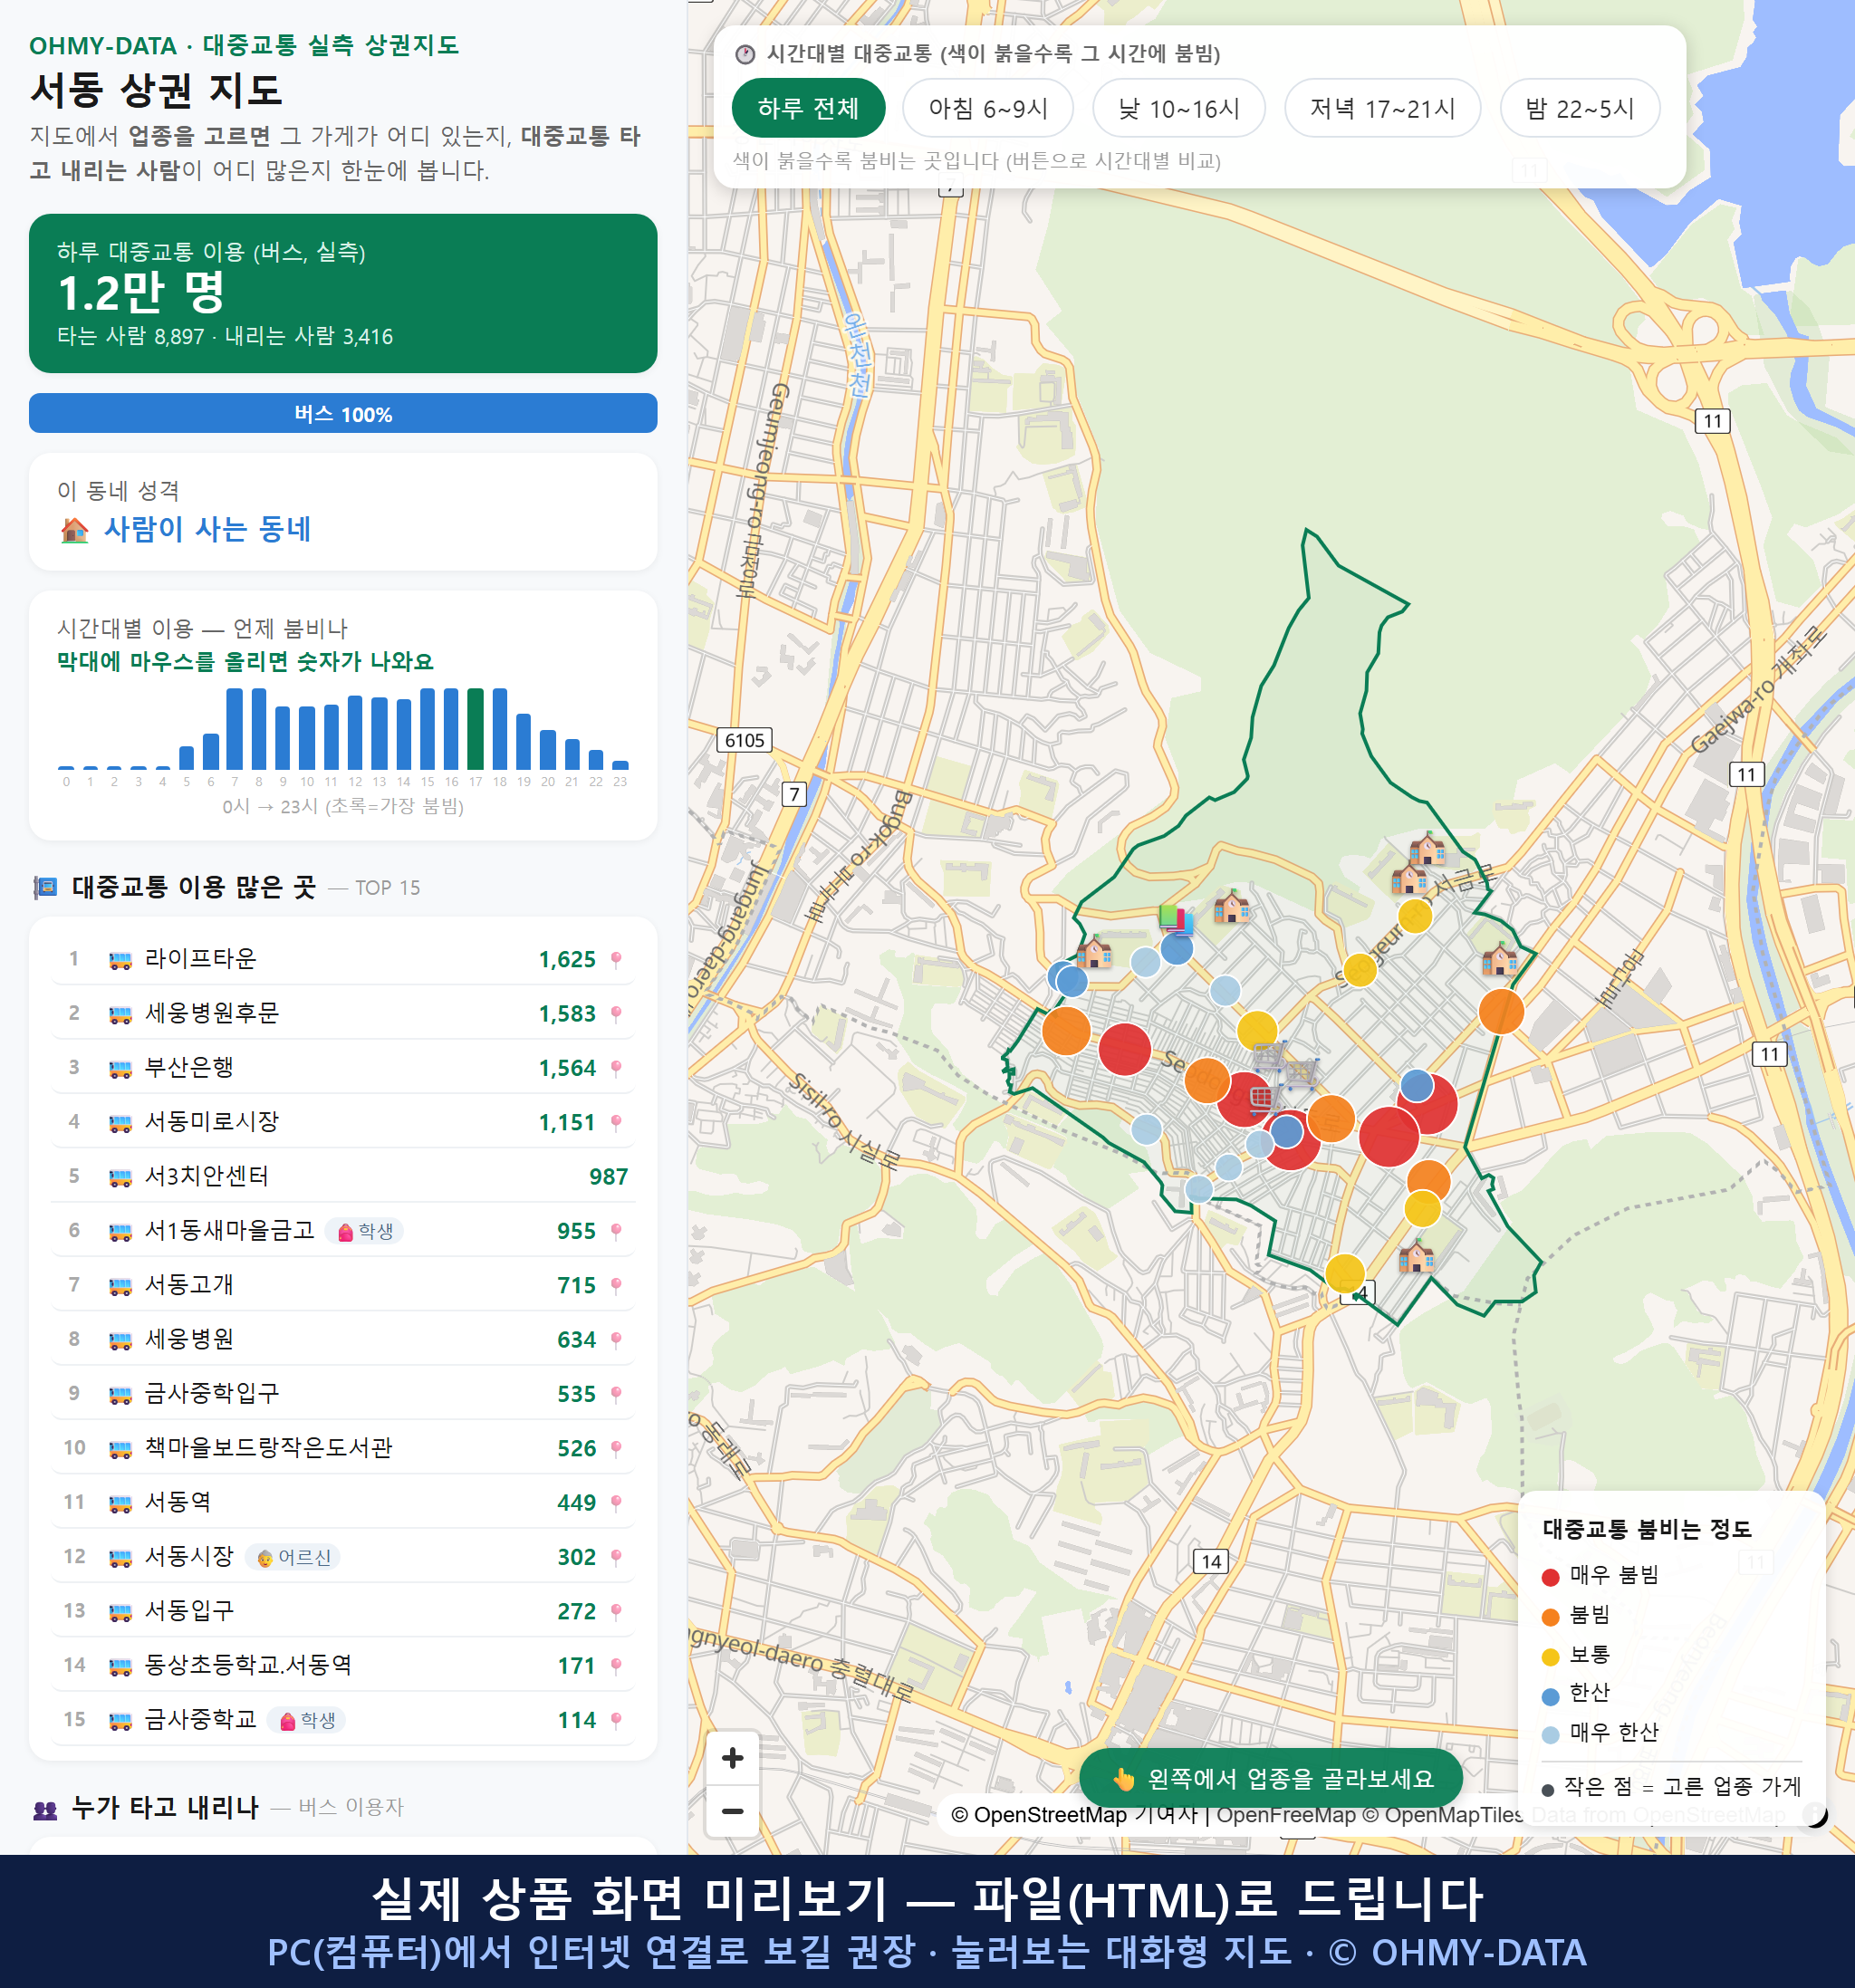Click the pin icon in the 서1동새마을금고 row
Image resolution: width=1855 pixels, height=1988 pixels.
click(616, 1231)
